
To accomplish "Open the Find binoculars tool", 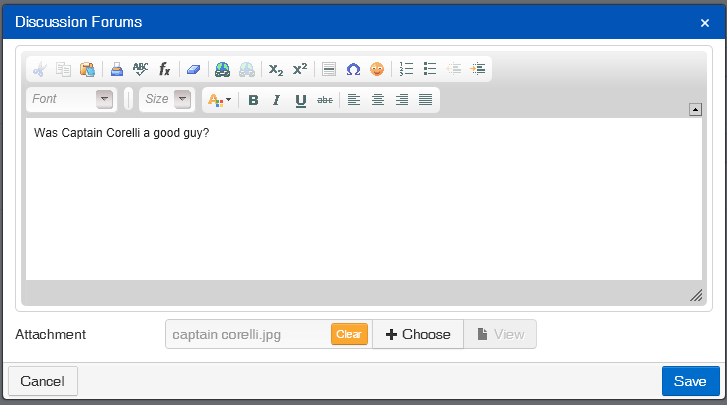I will tap(222, 69).
